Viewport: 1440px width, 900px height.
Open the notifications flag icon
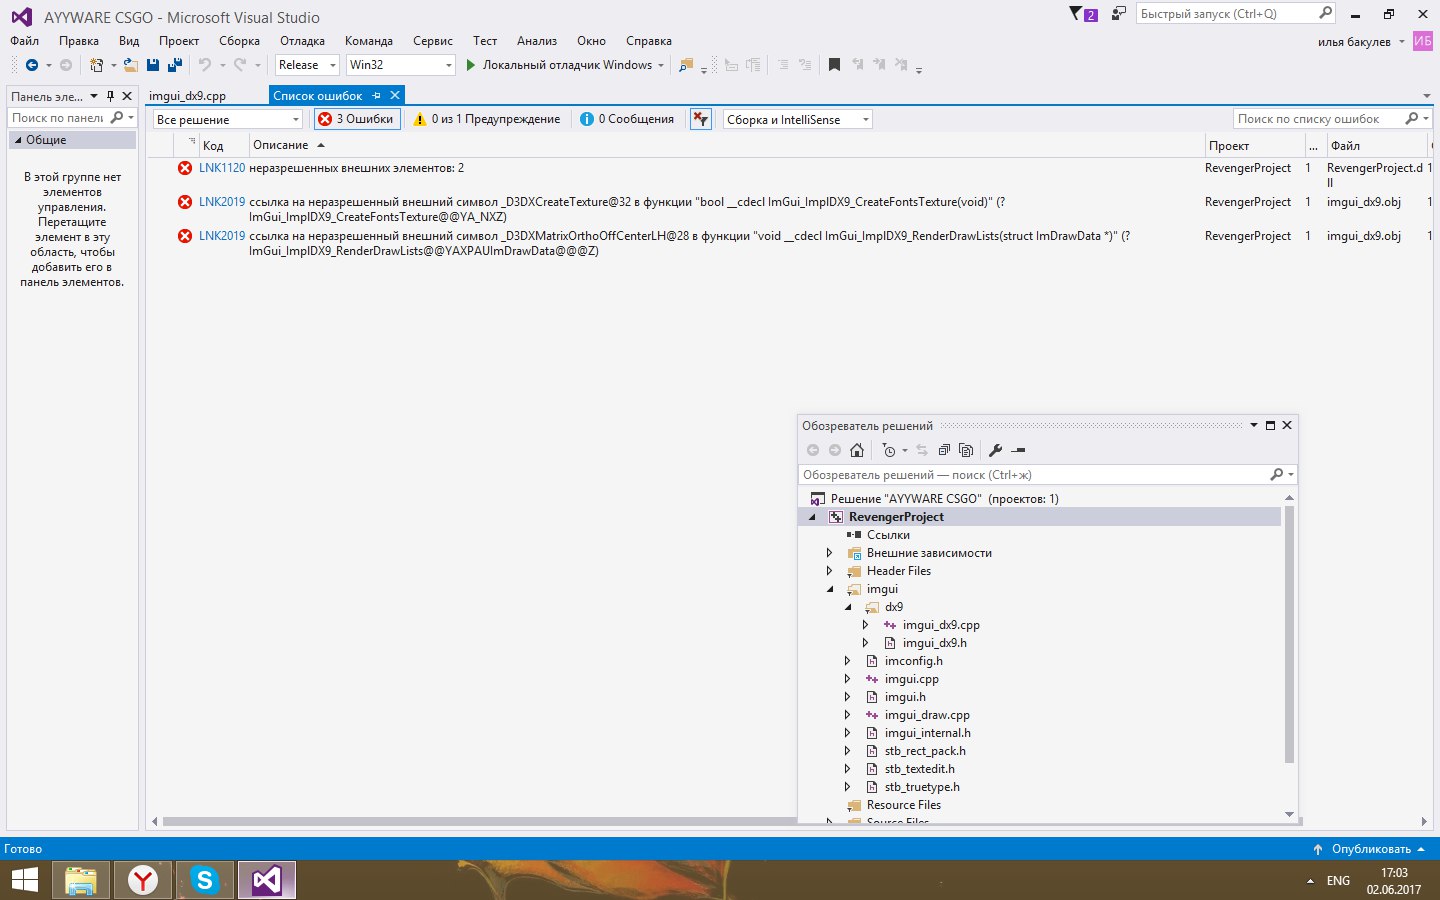tap(1082, 14)
